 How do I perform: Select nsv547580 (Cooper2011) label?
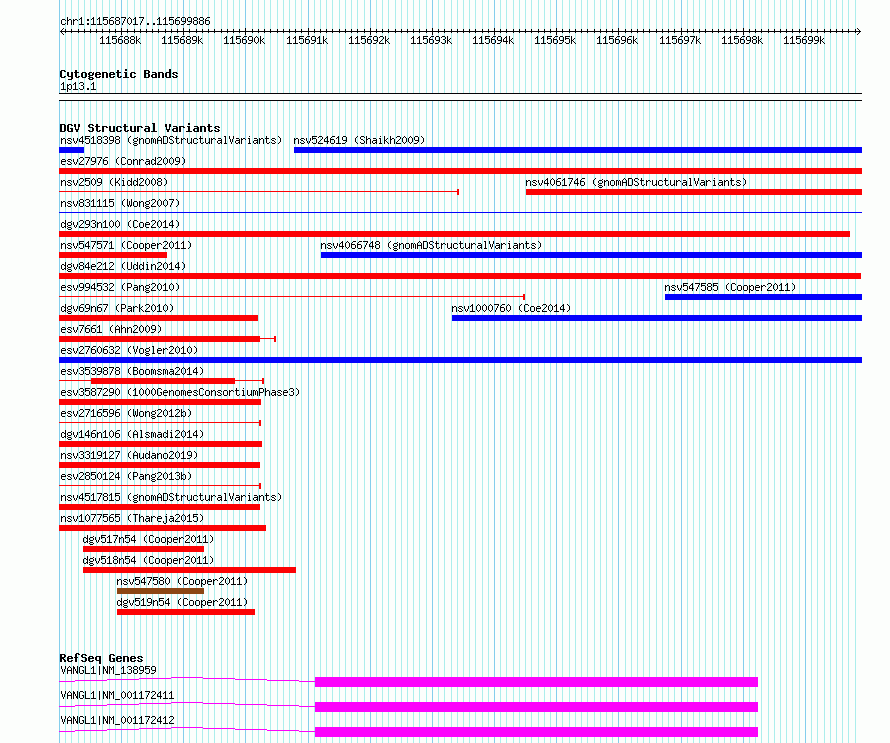182,581
